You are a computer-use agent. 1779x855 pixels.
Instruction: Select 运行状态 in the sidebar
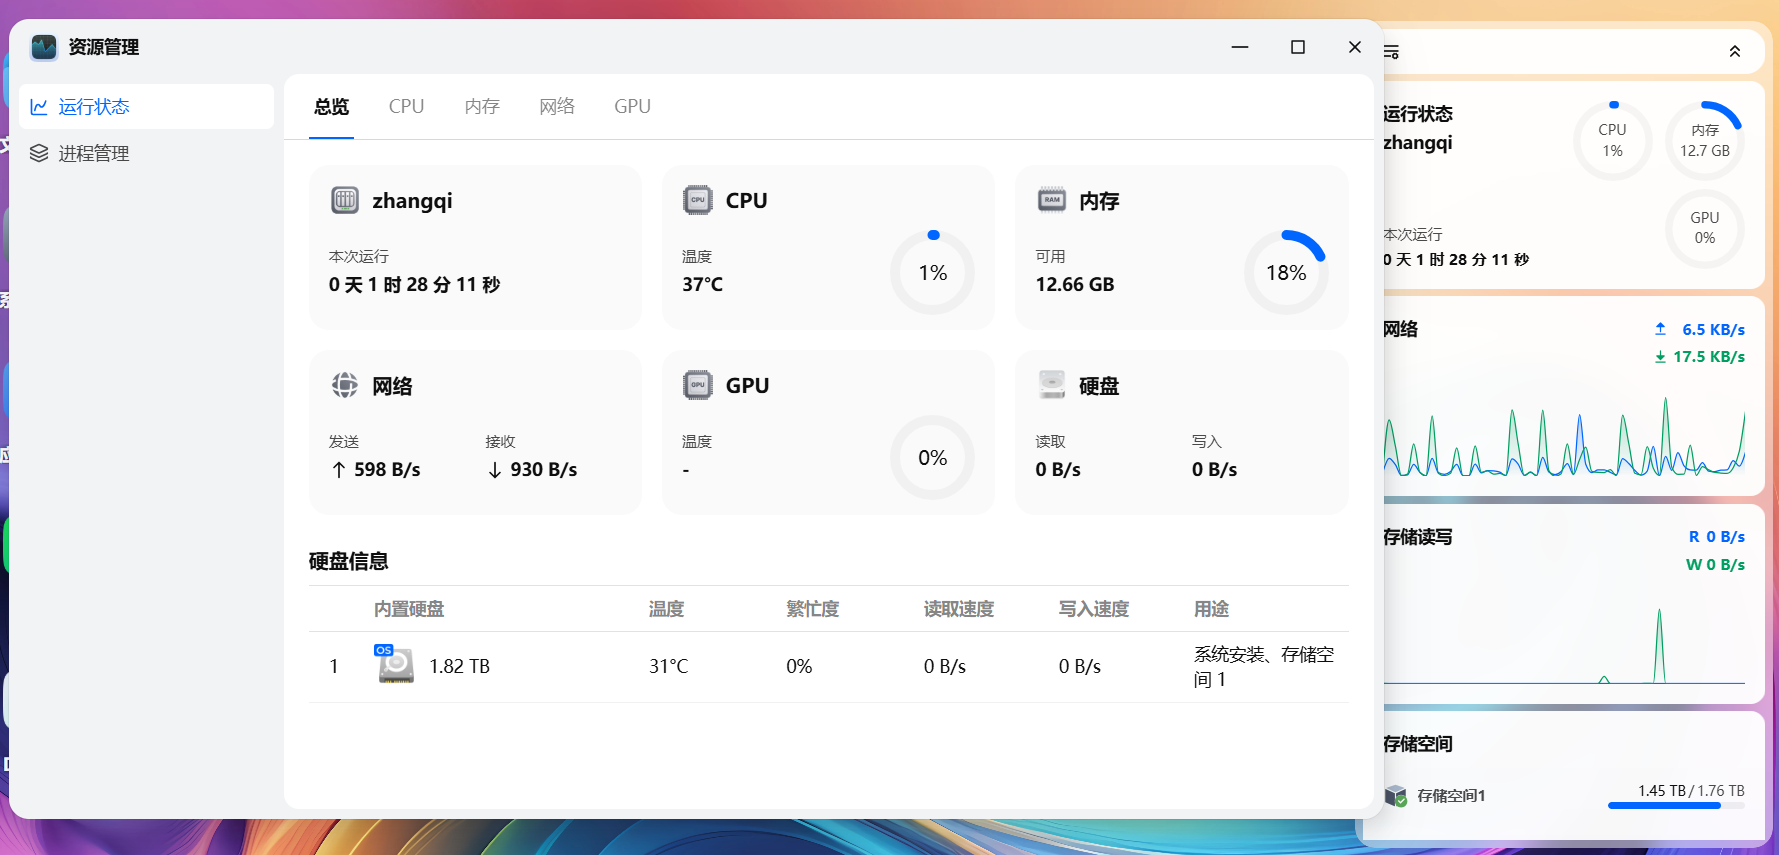click(146, 107)
